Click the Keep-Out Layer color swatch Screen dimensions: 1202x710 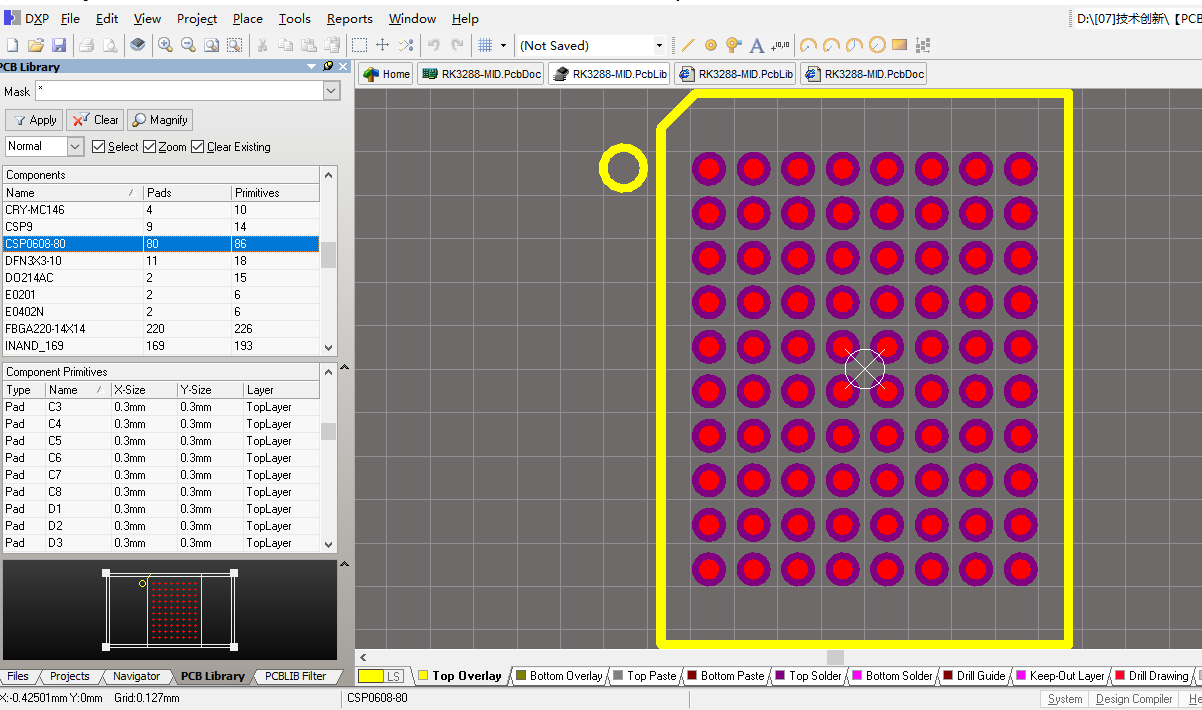(x=1021, y=676)
